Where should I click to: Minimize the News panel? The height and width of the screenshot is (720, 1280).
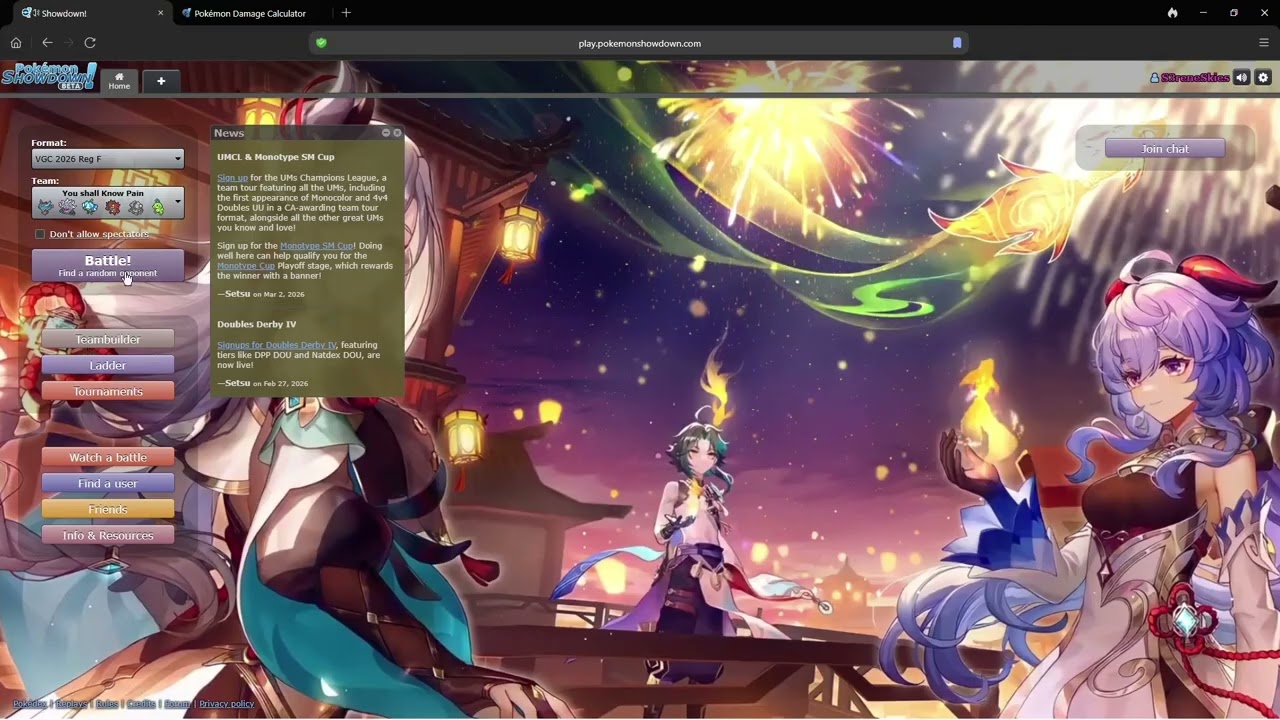click(386, 133)
